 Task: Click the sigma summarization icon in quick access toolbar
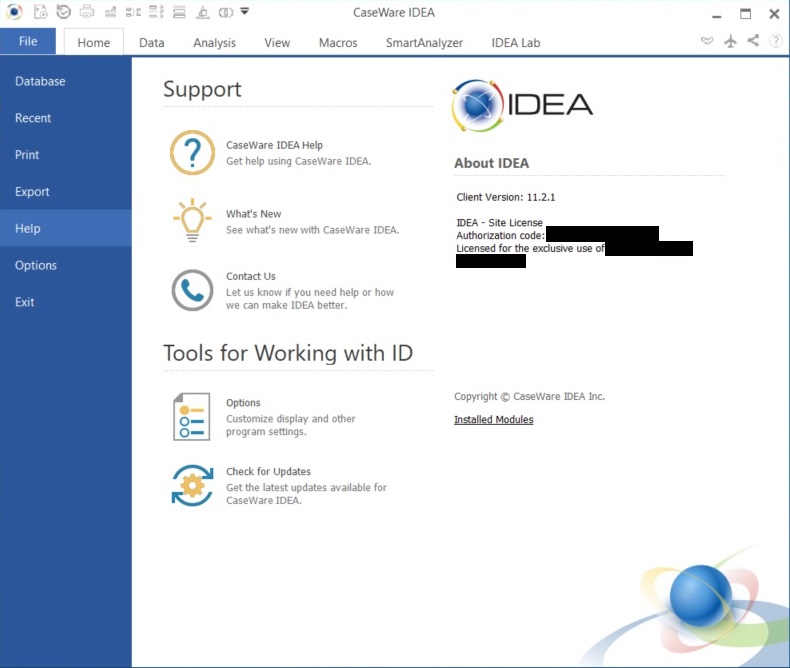click(133, 12)
